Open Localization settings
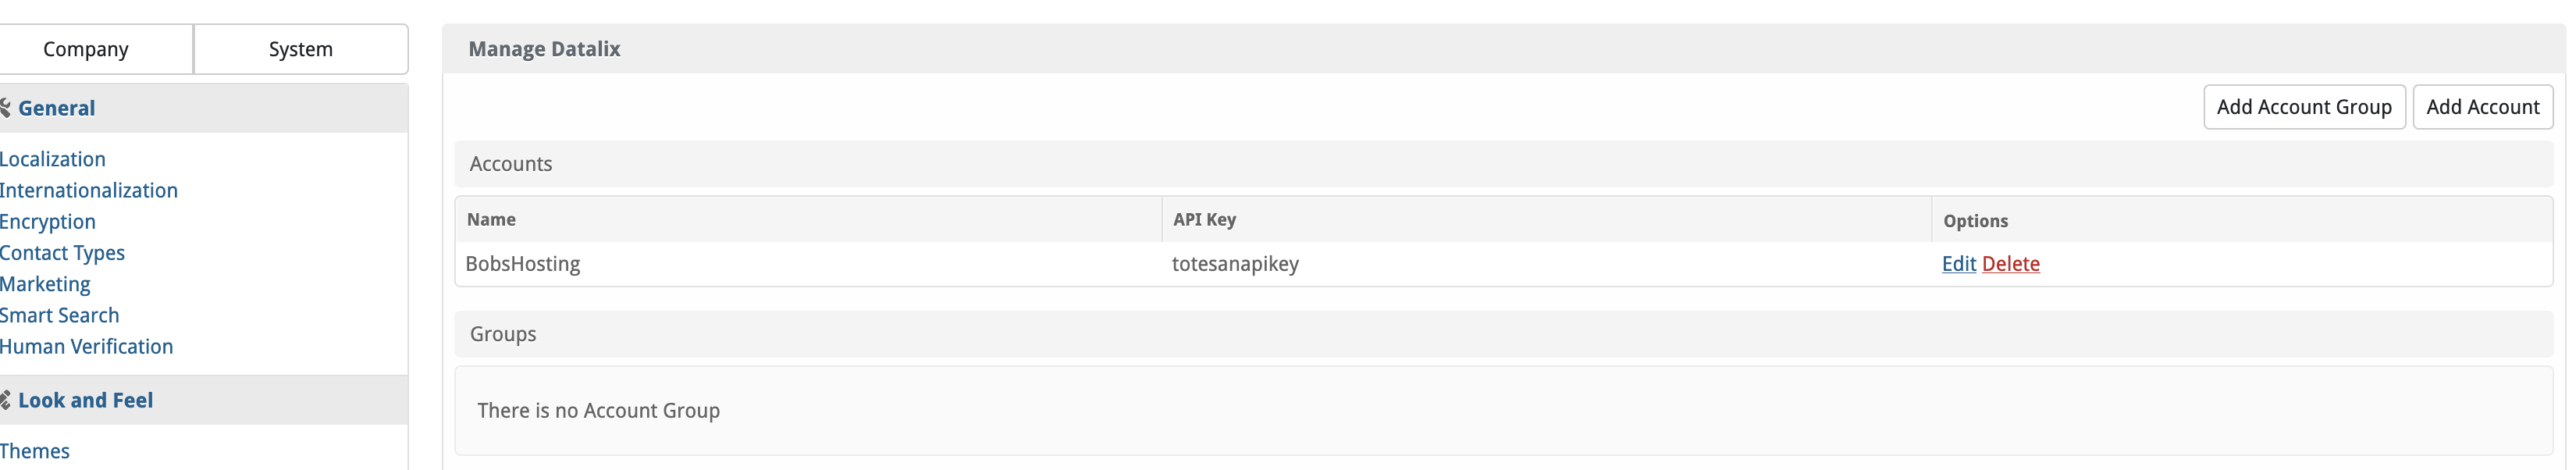 click(52, 159)
